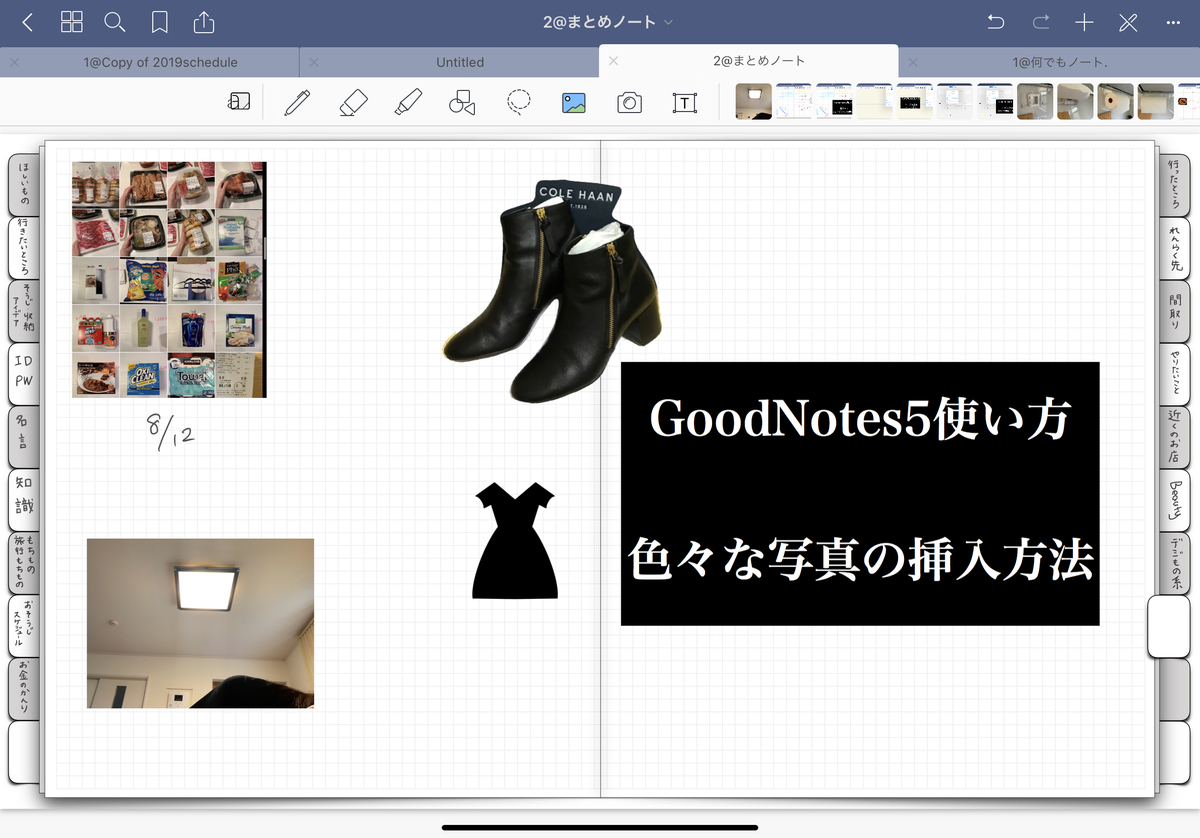1200x838 pixels.
Task: Select the Shapes tool
Action: (x=462, y=102)
